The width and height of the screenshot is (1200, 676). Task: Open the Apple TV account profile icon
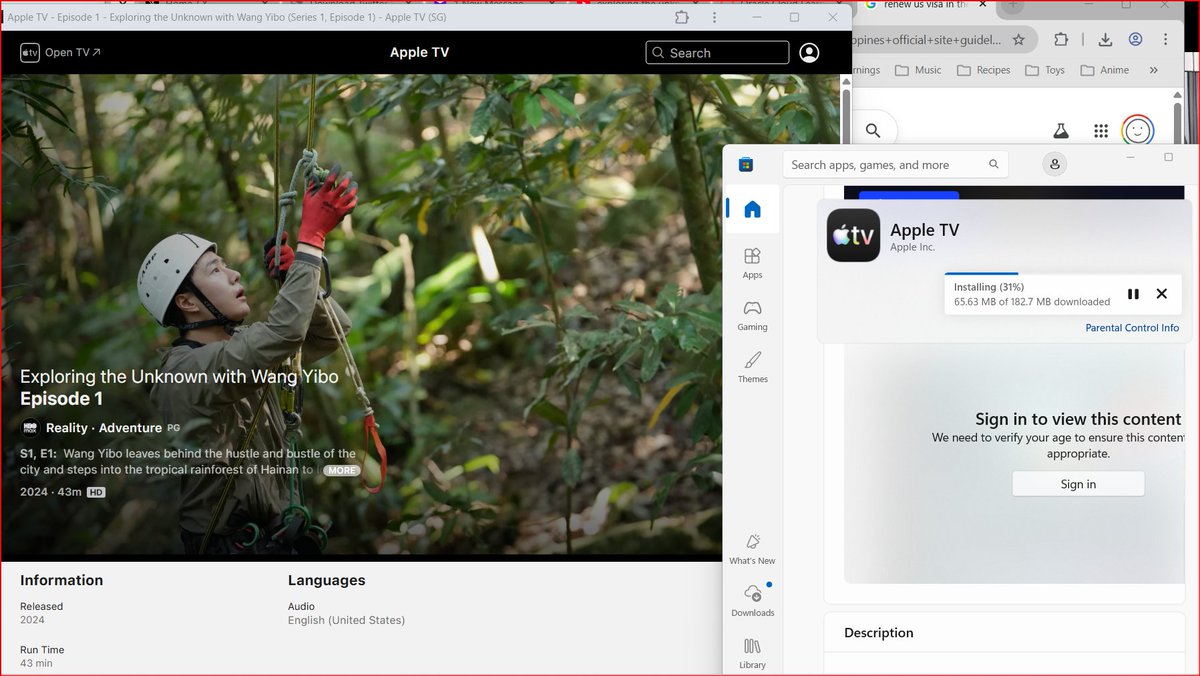click(810, 53)
